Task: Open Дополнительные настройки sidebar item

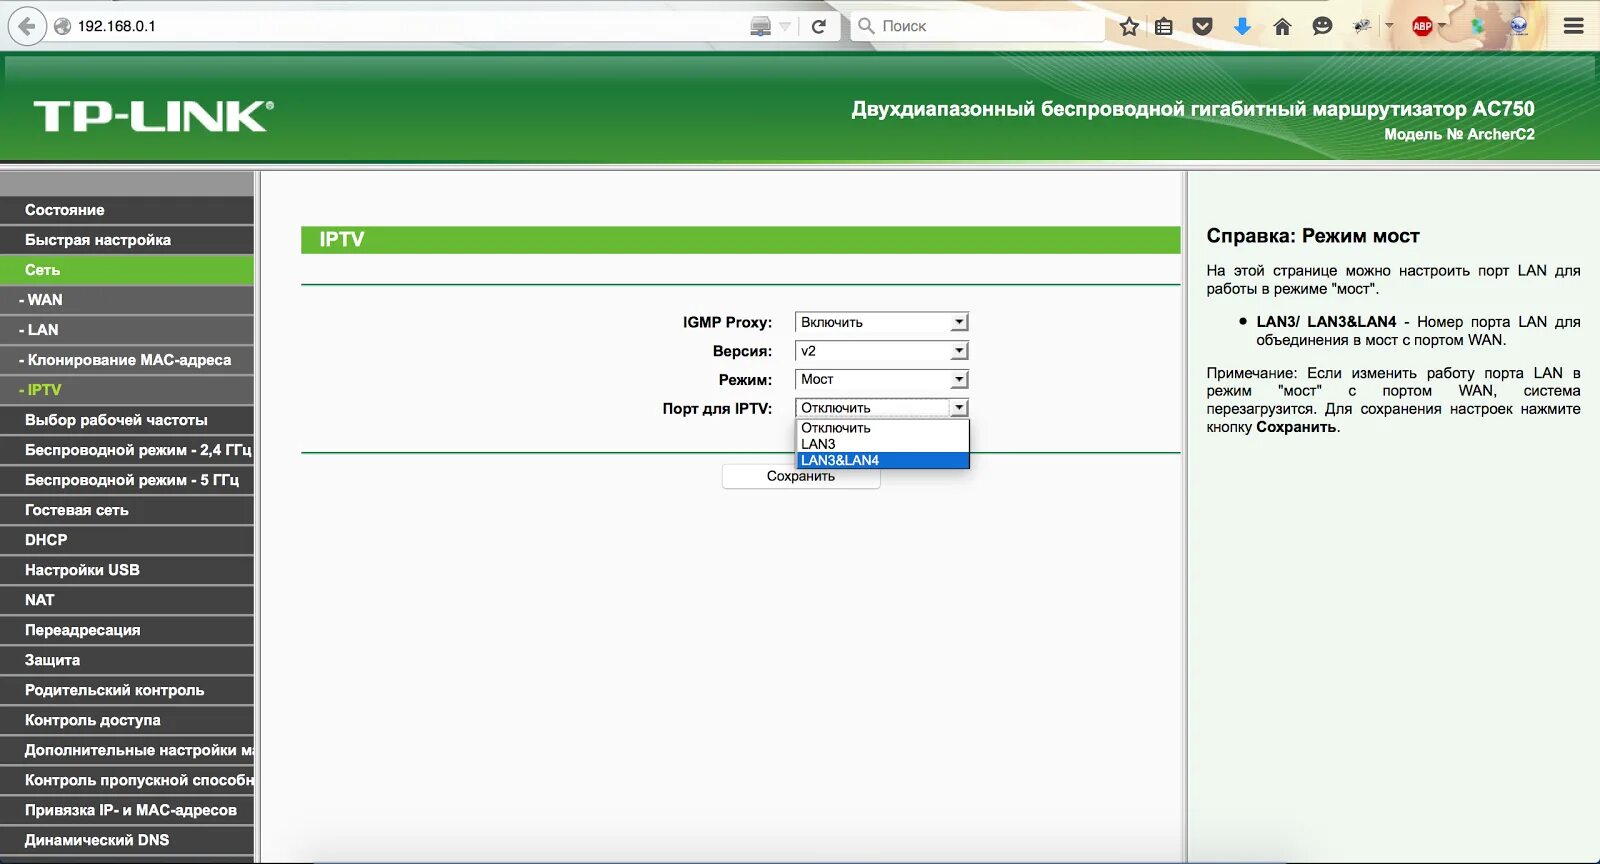Action: [x=127, y=750]
